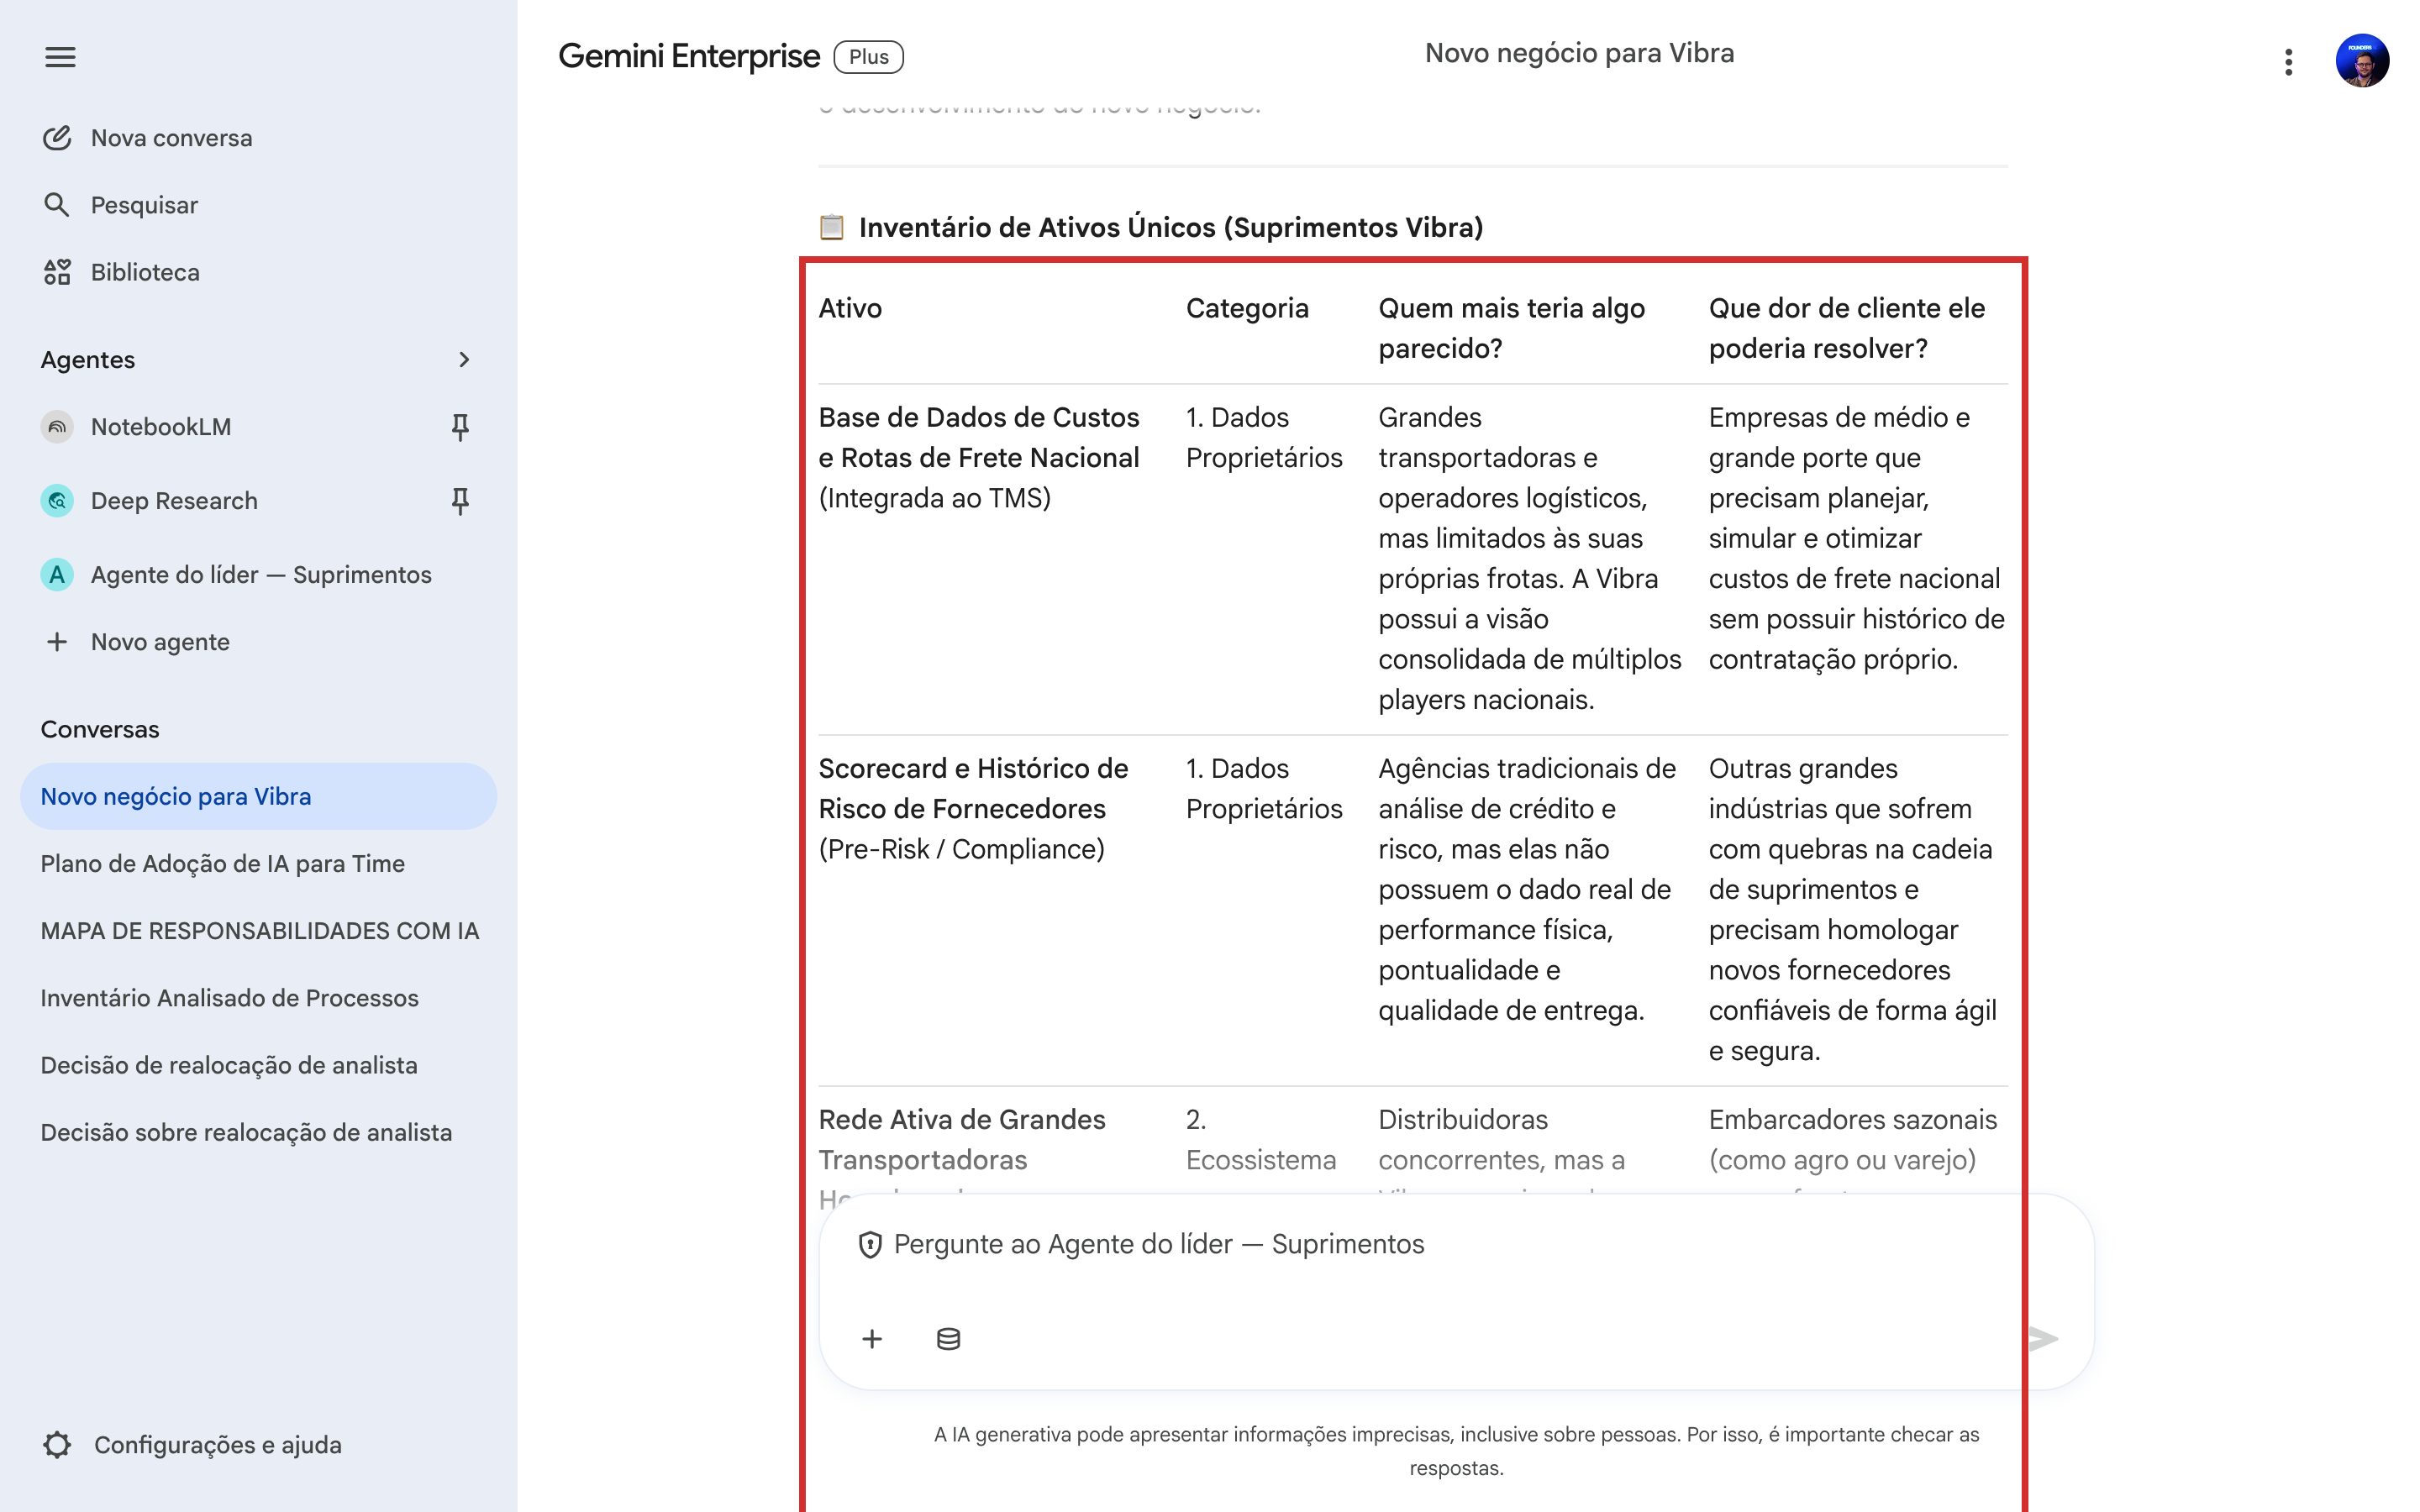
Task: Click the plus icon beside Novo agente
Action: pos(57,642)
